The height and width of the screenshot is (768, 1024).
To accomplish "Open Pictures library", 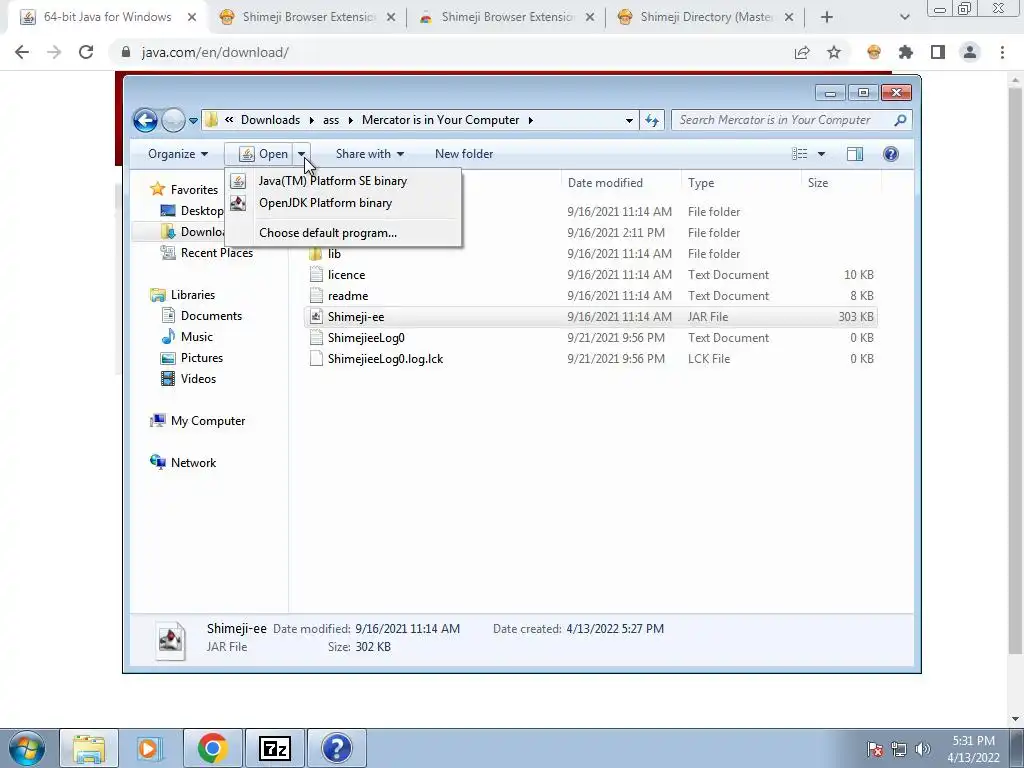I will click(x=202, y=358).
